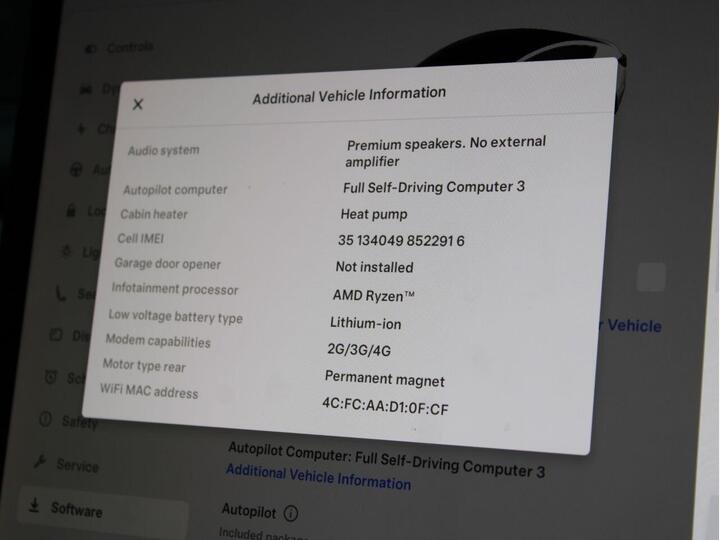This screenshot has width=720, height=540.
Task: Select the Service sidebar entry
Action: (x=77, y=465)
